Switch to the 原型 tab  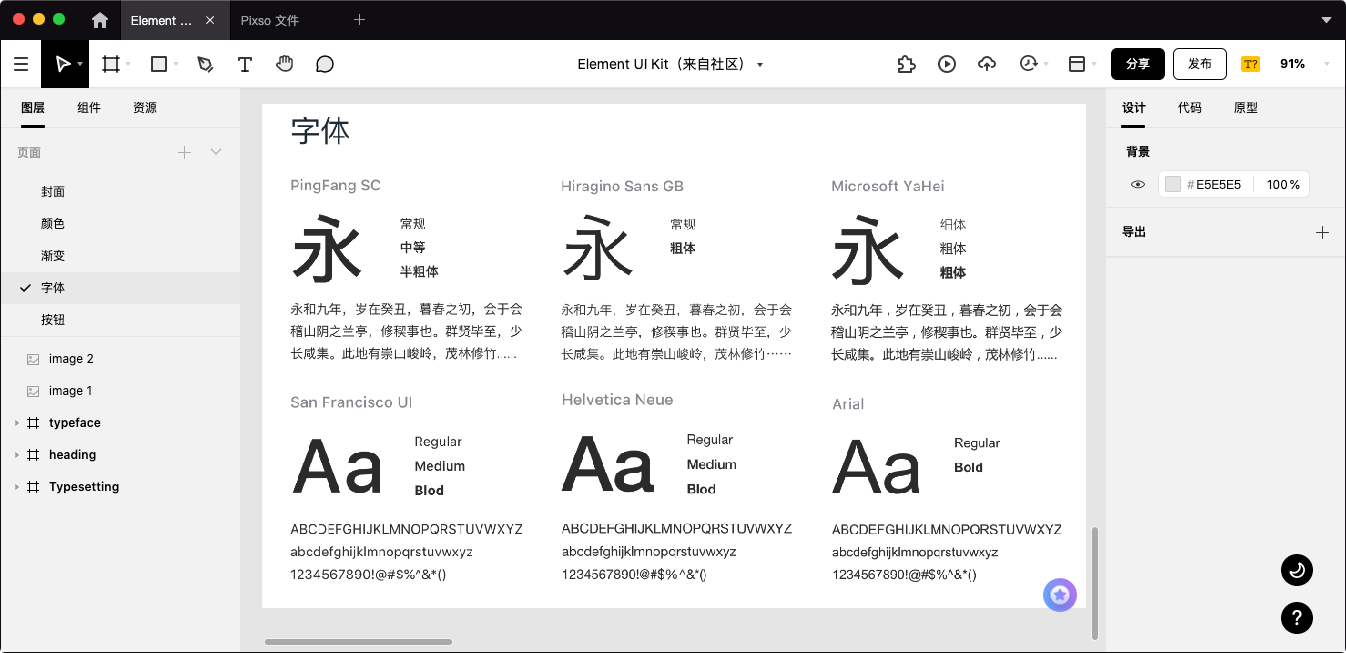1246,108
